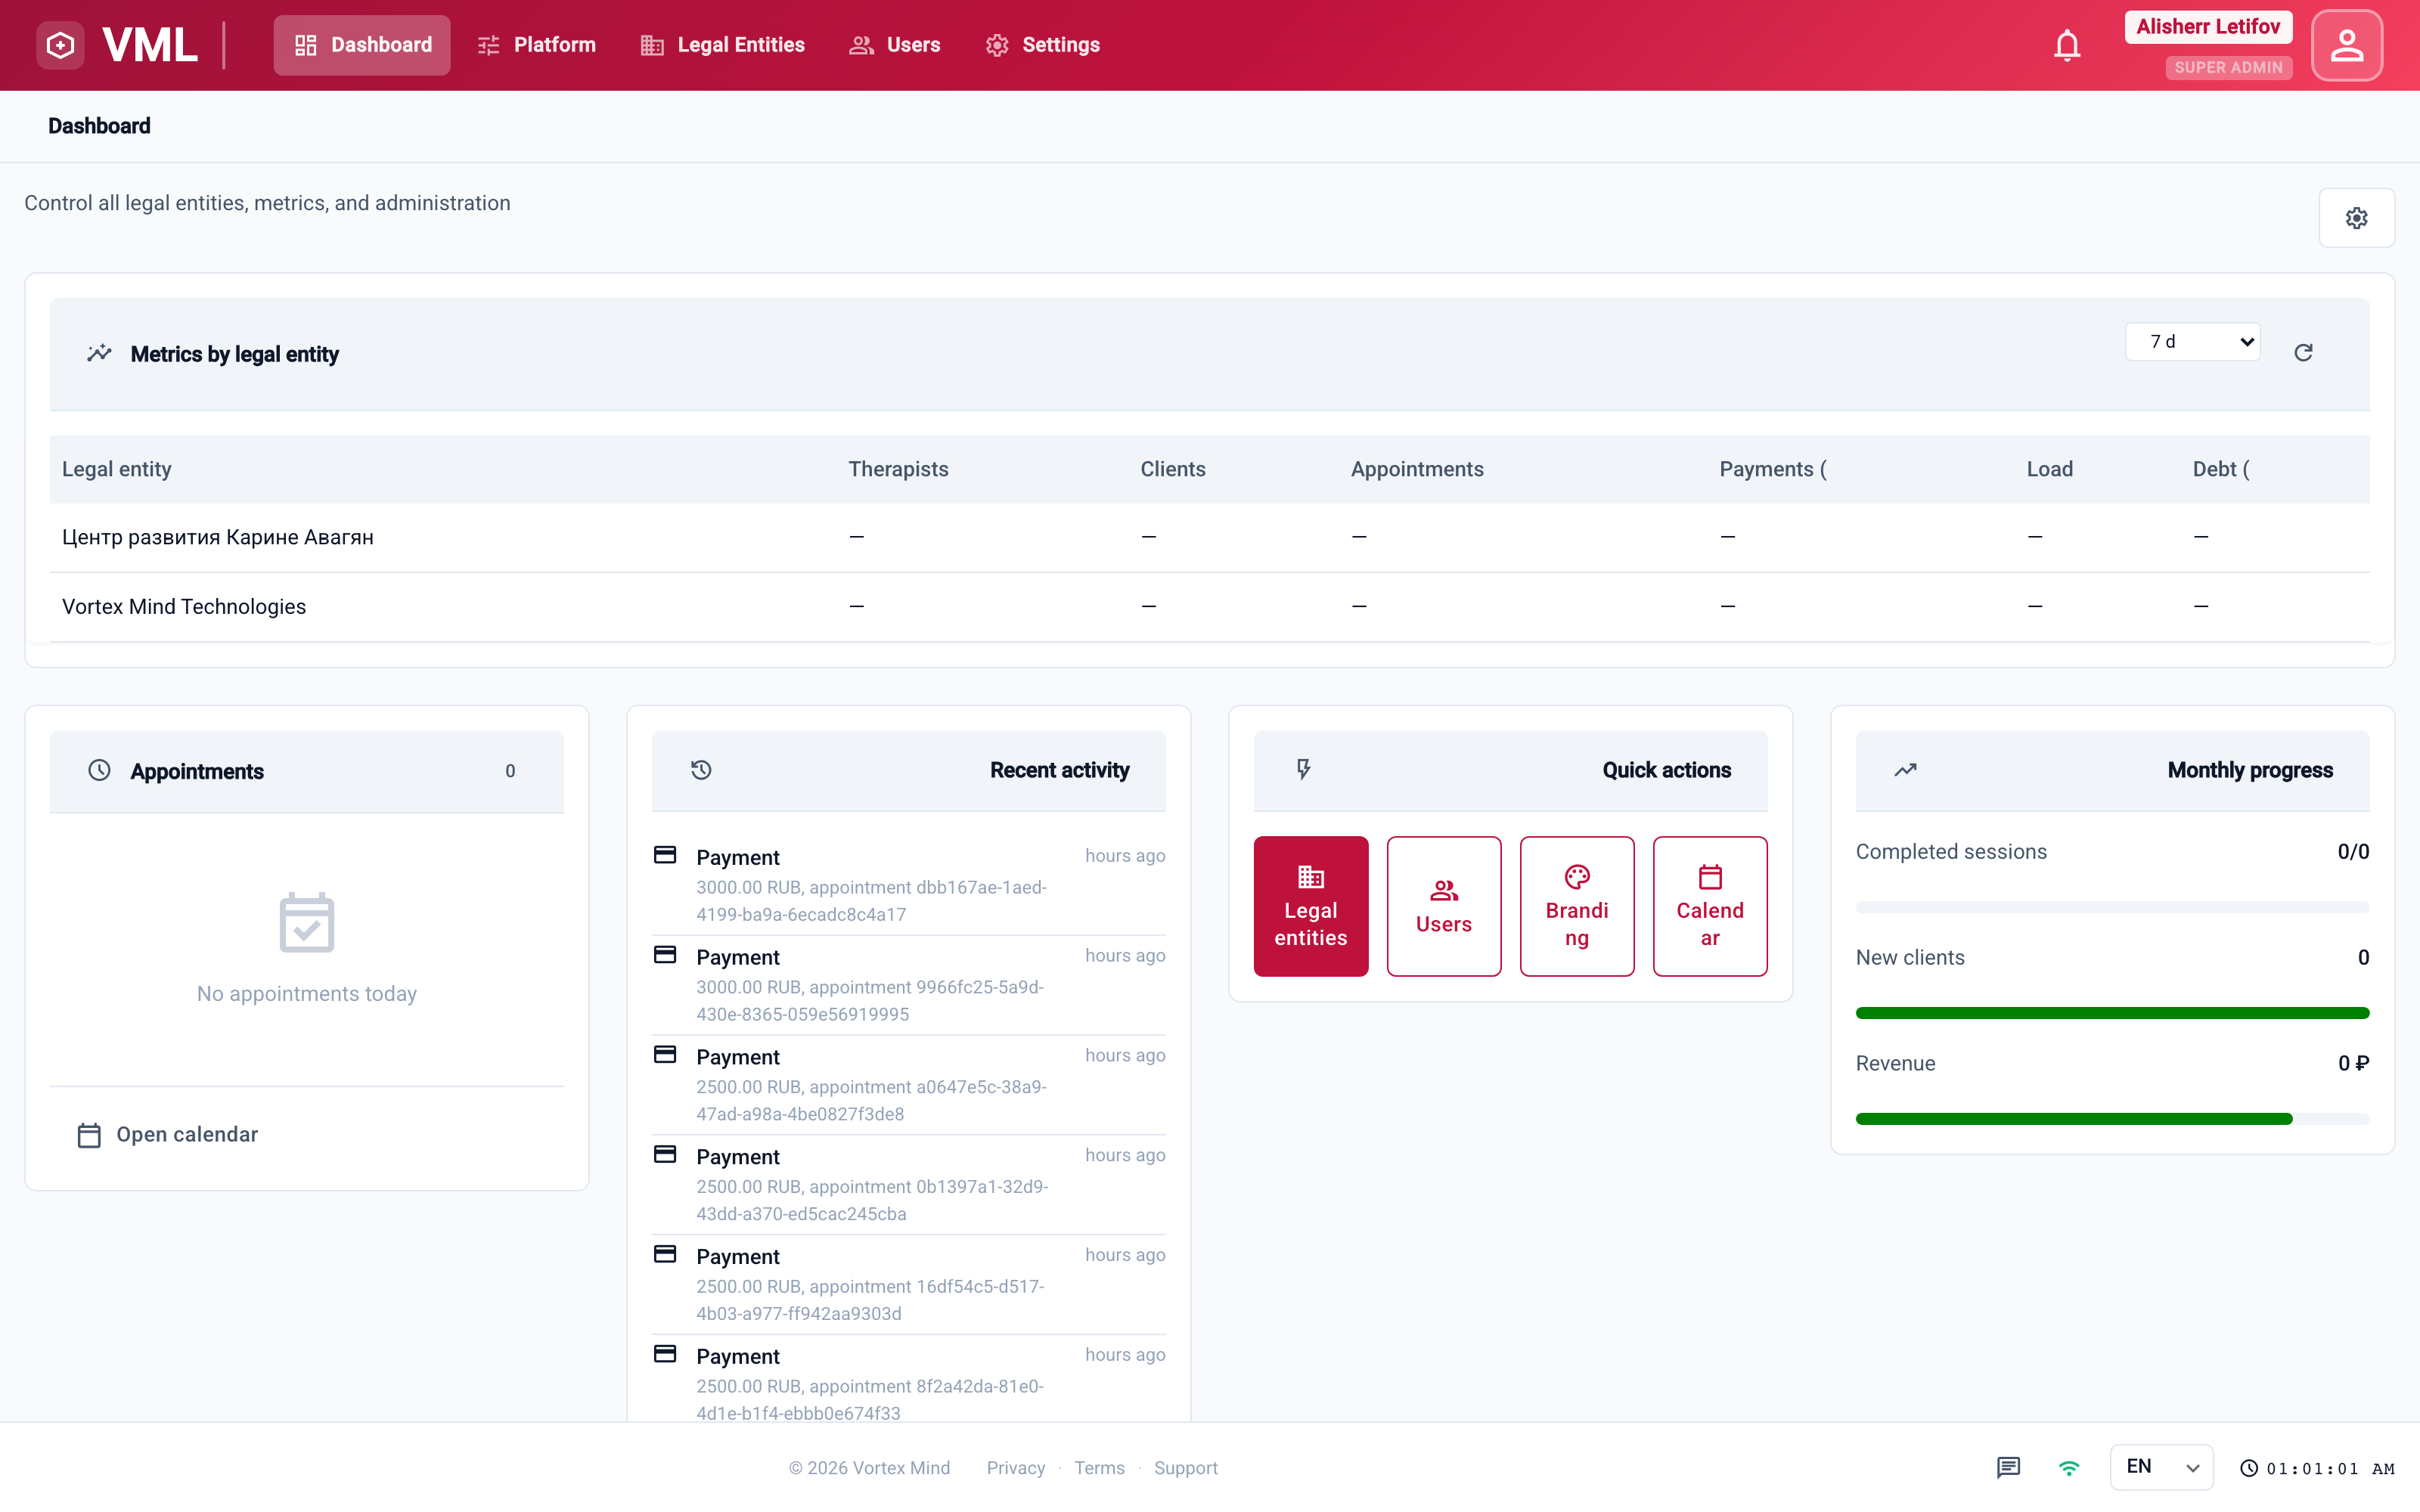Click the Therapists column header
This screenshot has height=1512, width=2420.
(x=898, y=469)
